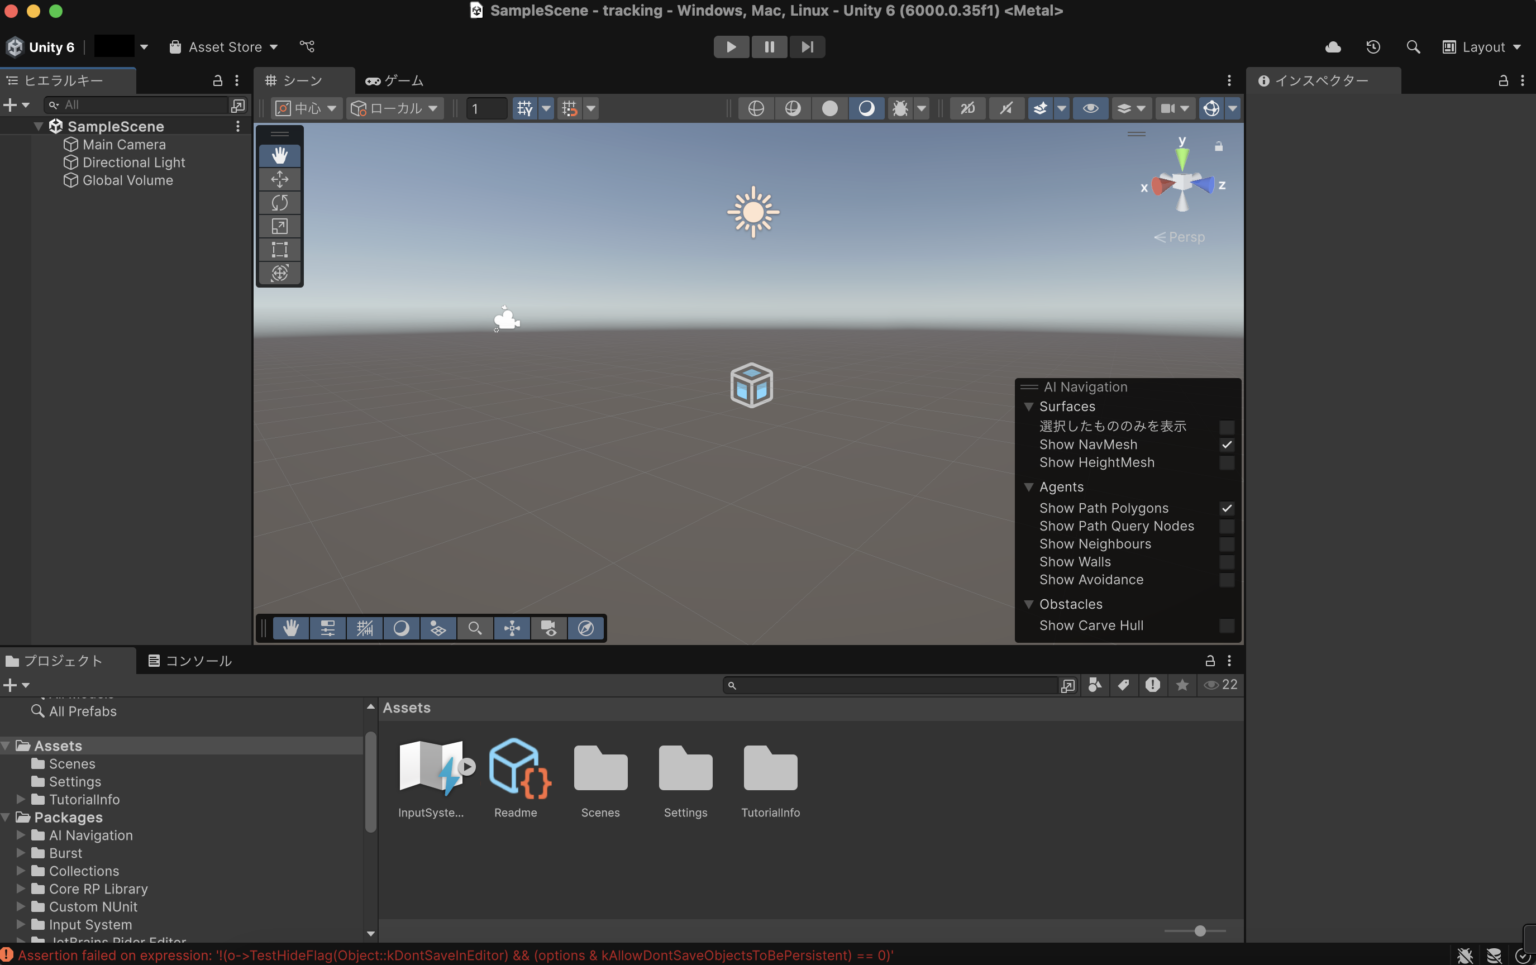Select the Rotate tool

(280, 202)
